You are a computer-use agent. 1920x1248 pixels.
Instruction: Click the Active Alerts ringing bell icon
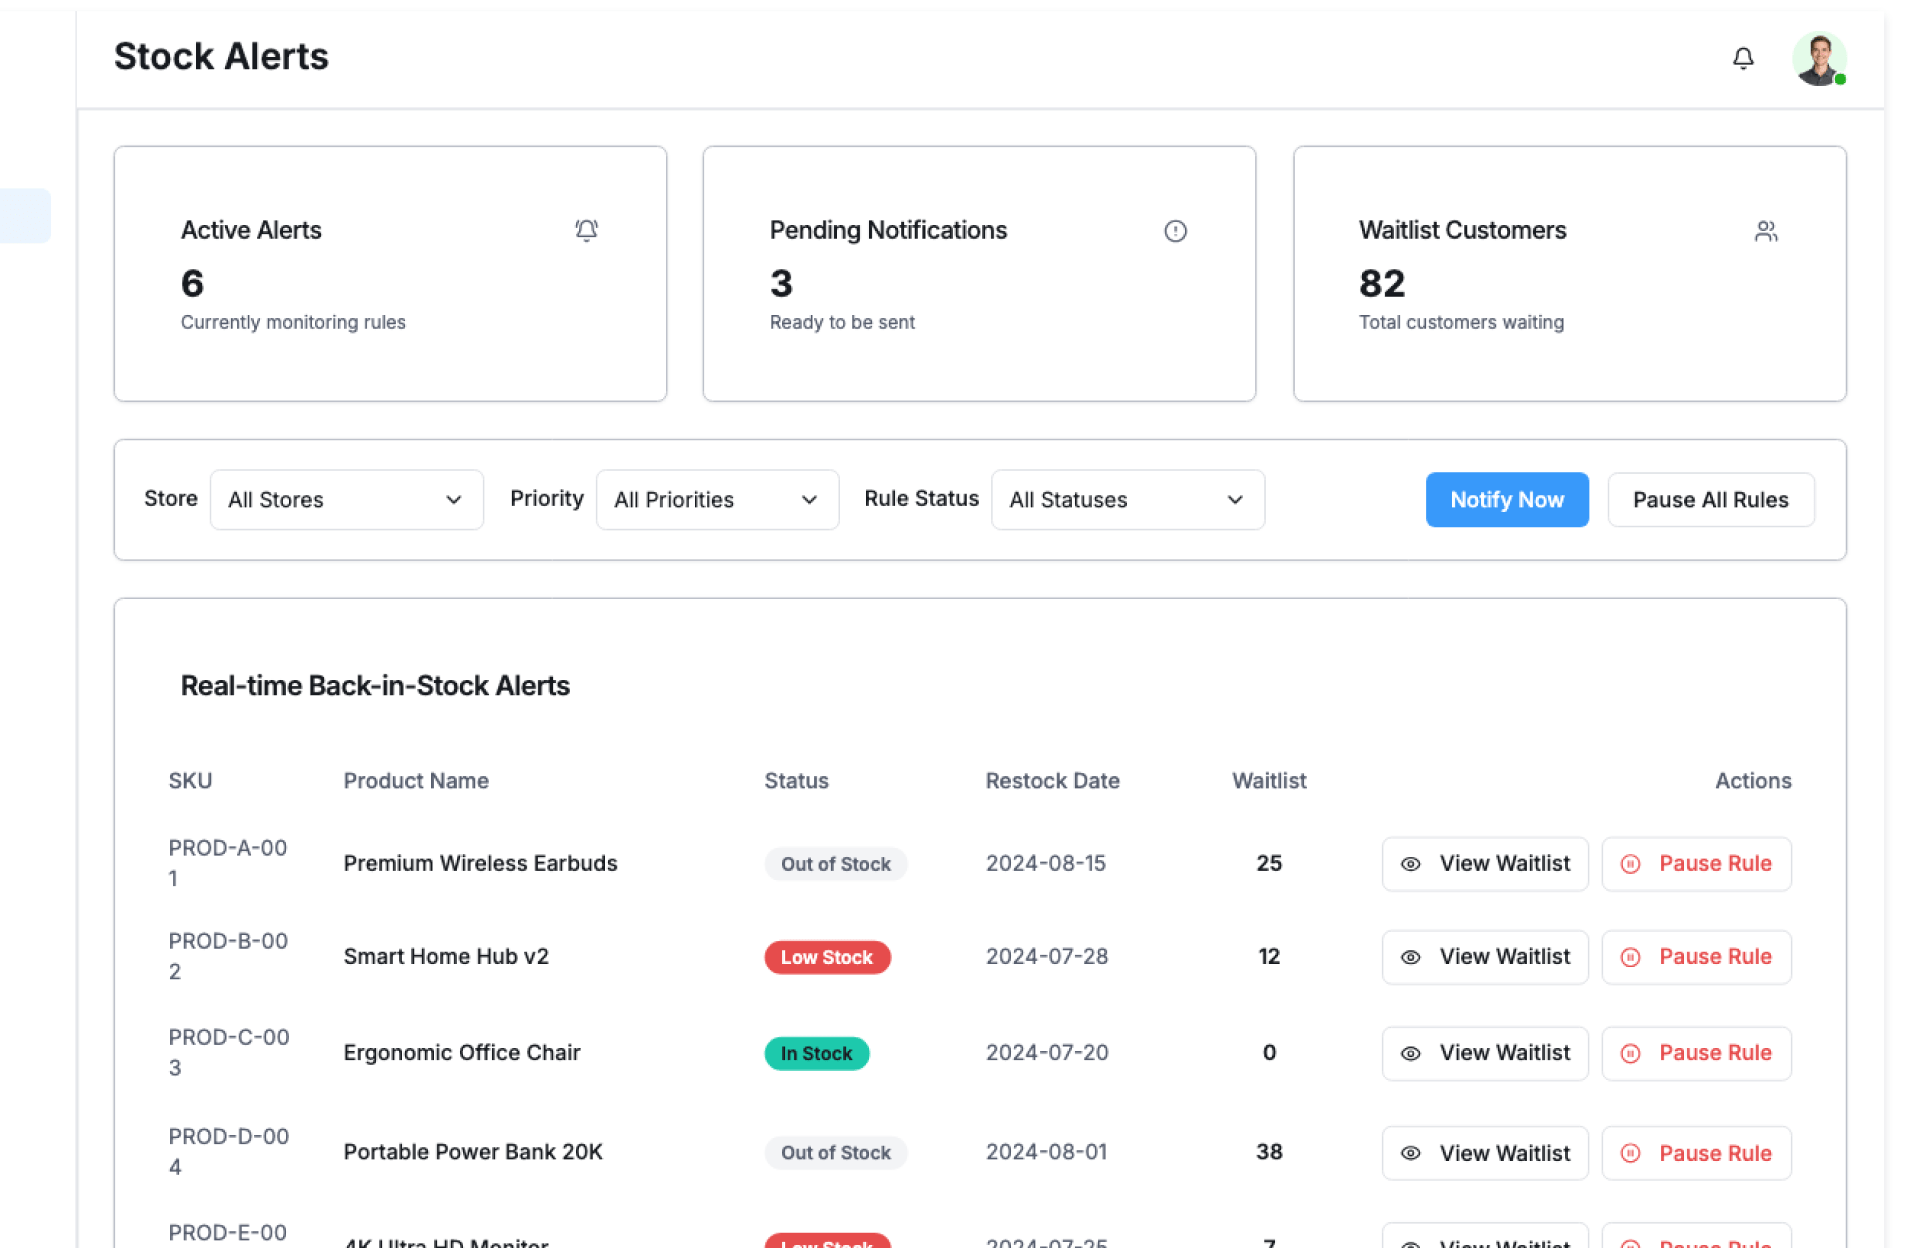(x=586, y=231)
